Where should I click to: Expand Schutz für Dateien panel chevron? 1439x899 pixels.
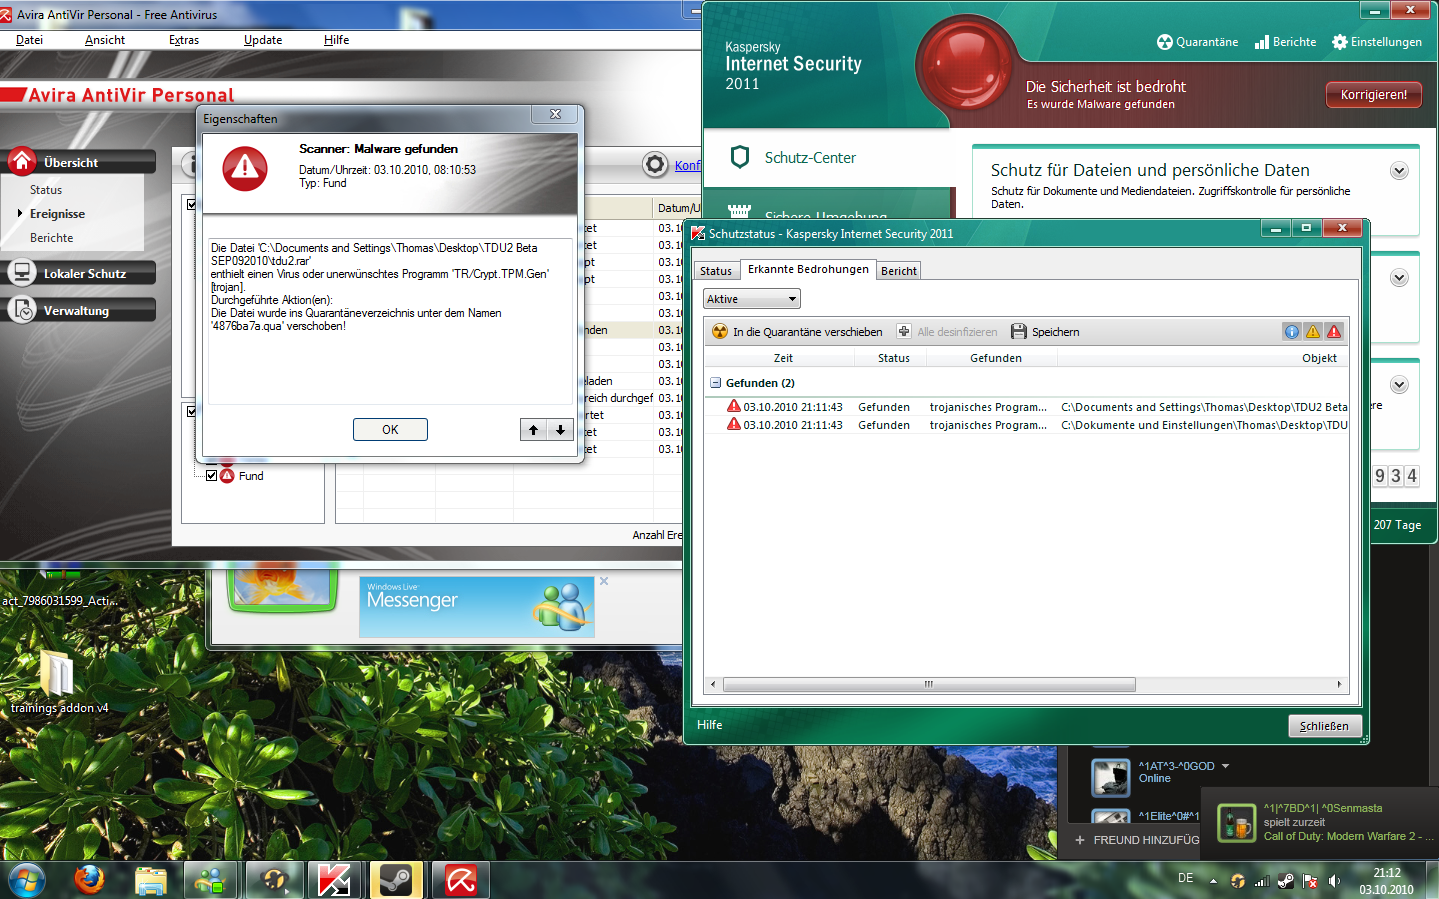coord(1399,171)
